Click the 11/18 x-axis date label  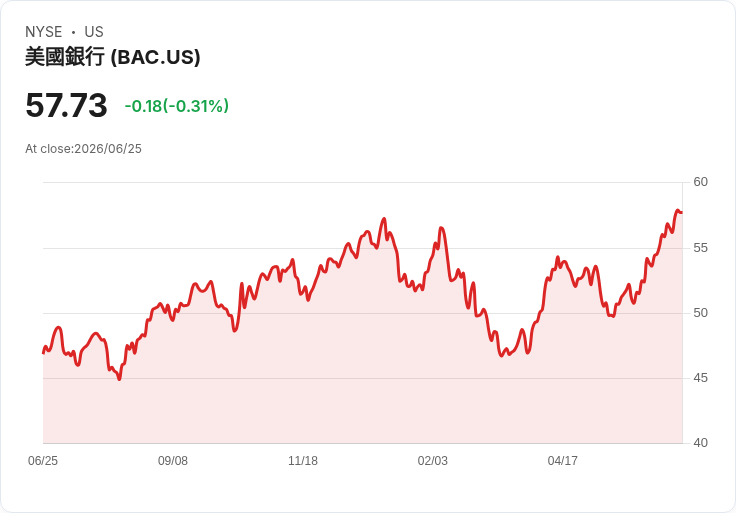[x=303, y=461]
